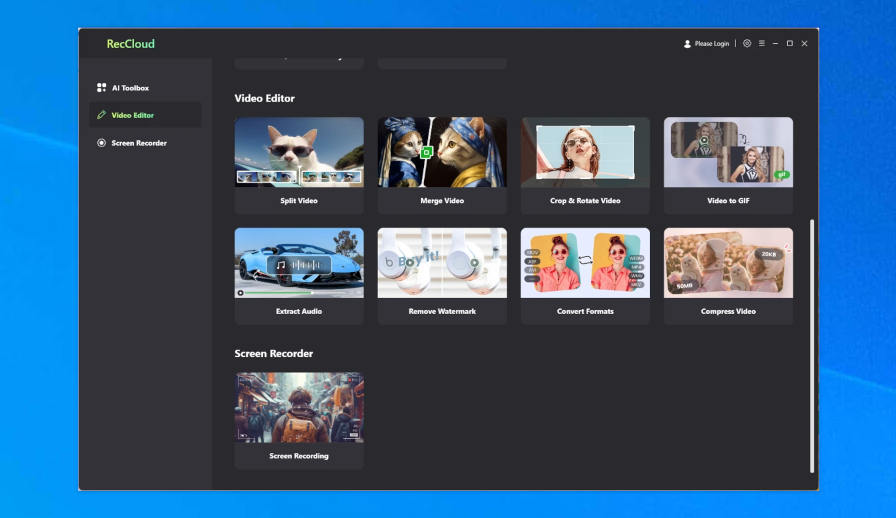Click the Video Editor pencil icon
This screenshot has height=518, width=896.
[x=101, y=115]
